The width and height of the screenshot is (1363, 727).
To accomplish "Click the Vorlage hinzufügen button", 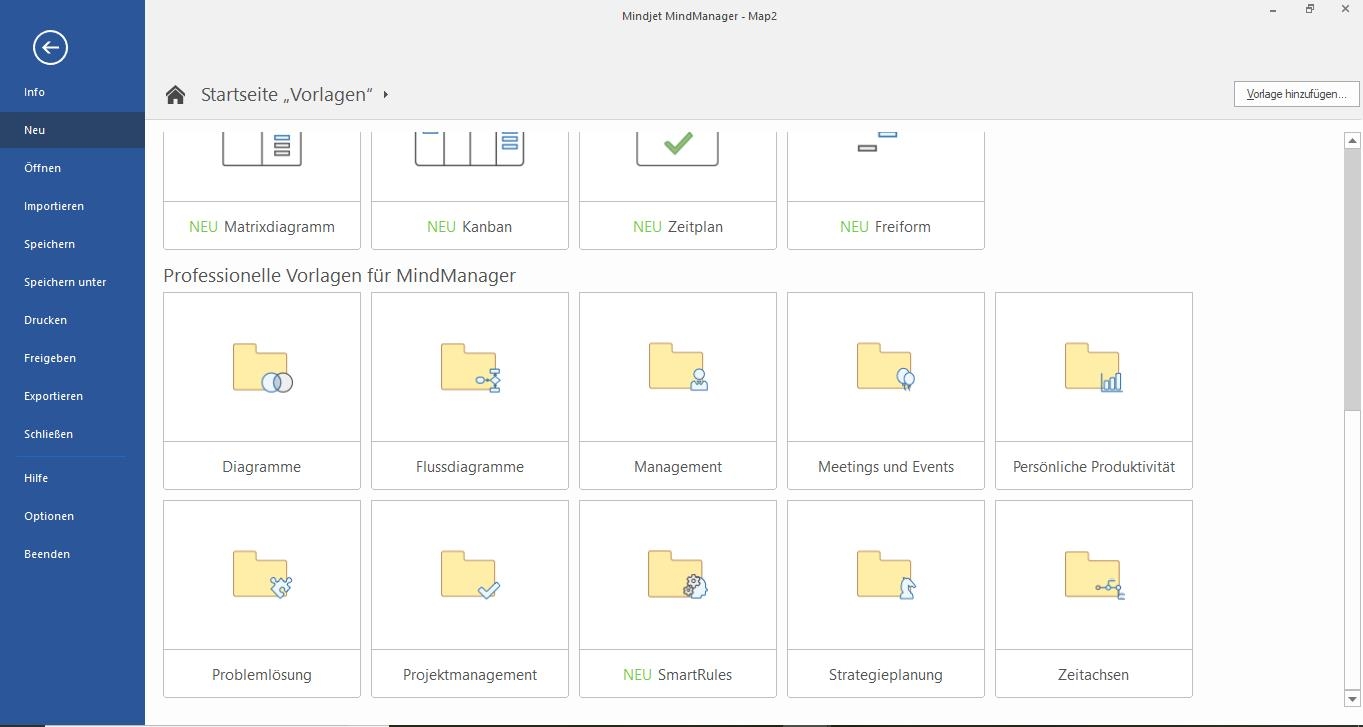I will [x=1296, y=94].
